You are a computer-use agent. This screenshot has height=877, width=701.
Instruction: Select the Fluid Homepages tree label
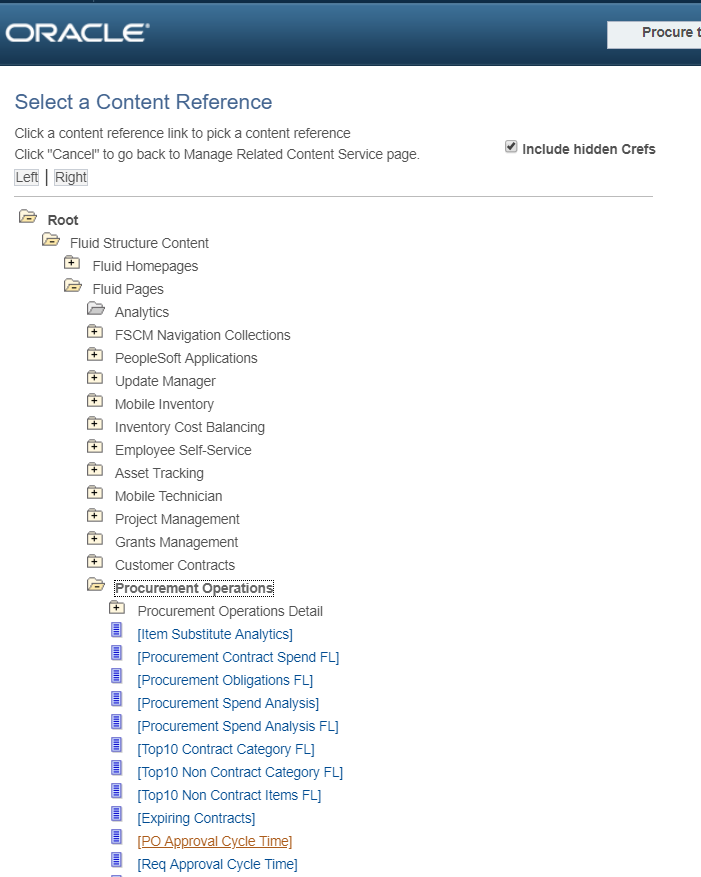tap(145, 266)
